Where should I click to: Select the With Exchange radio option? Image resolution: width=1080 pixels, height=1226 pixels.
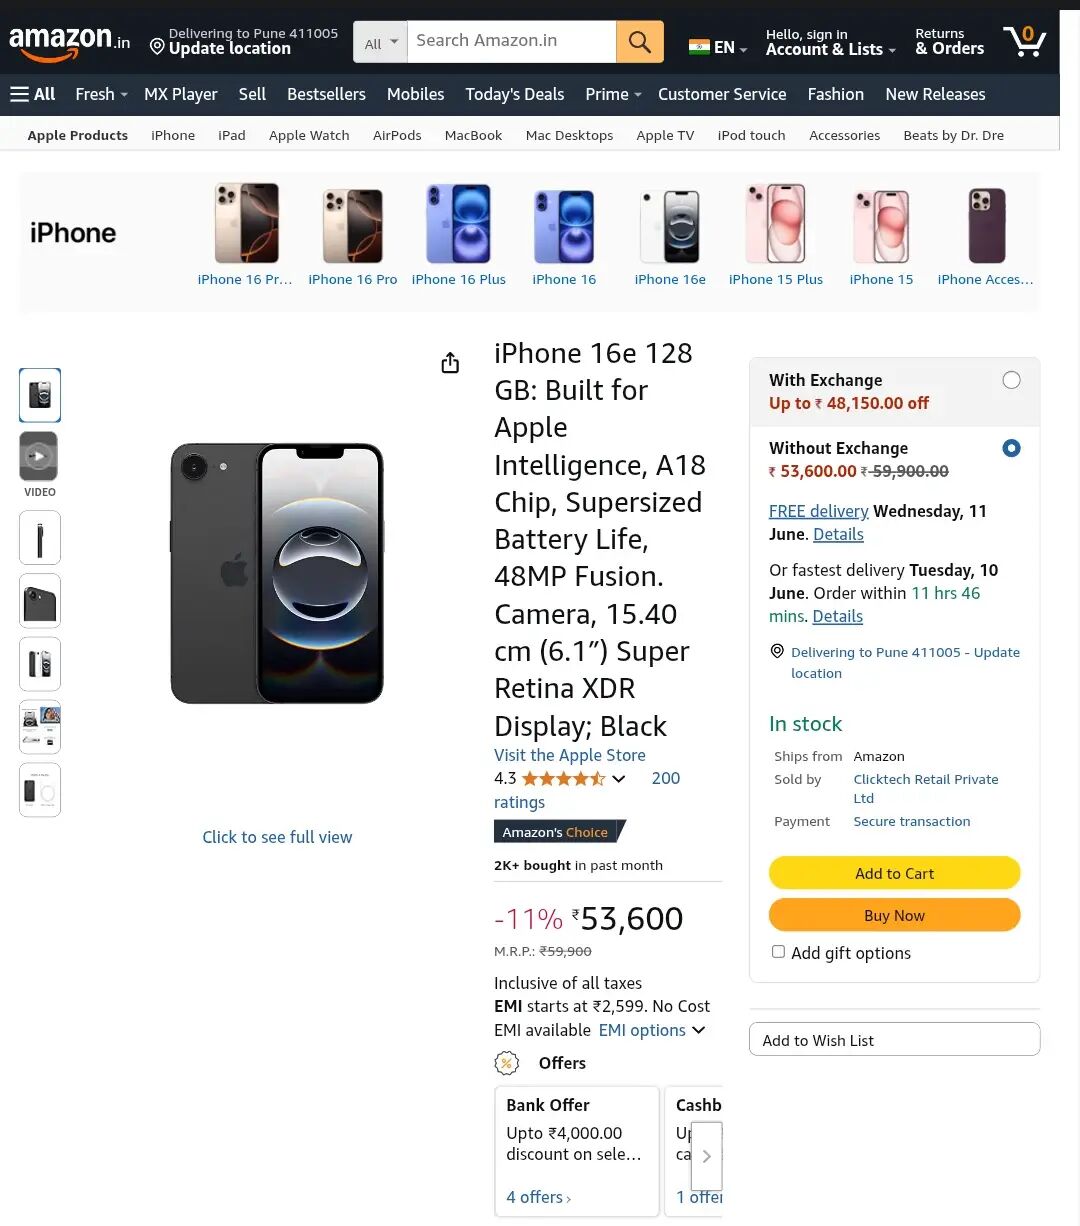(1011, 380)
